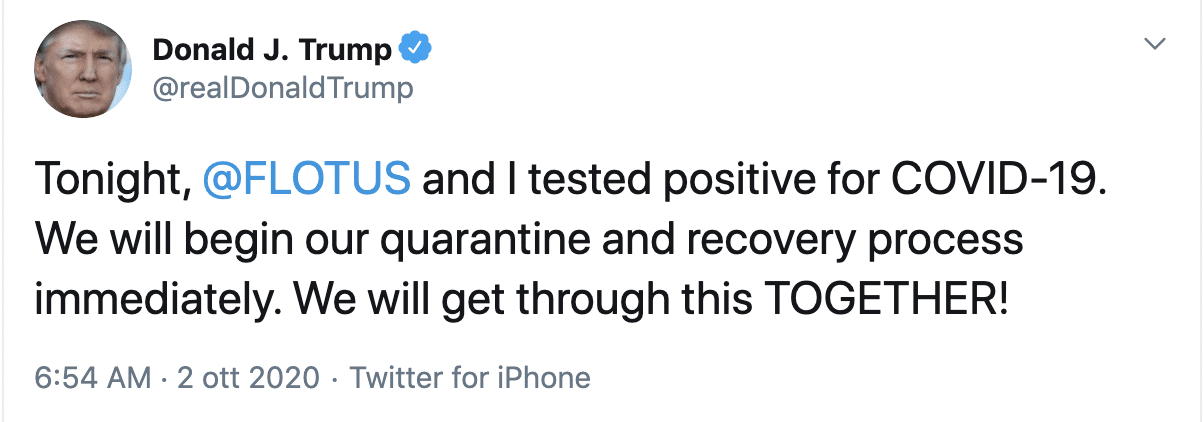Click the word TOGETHER! in the tweet

pos(878,297)
